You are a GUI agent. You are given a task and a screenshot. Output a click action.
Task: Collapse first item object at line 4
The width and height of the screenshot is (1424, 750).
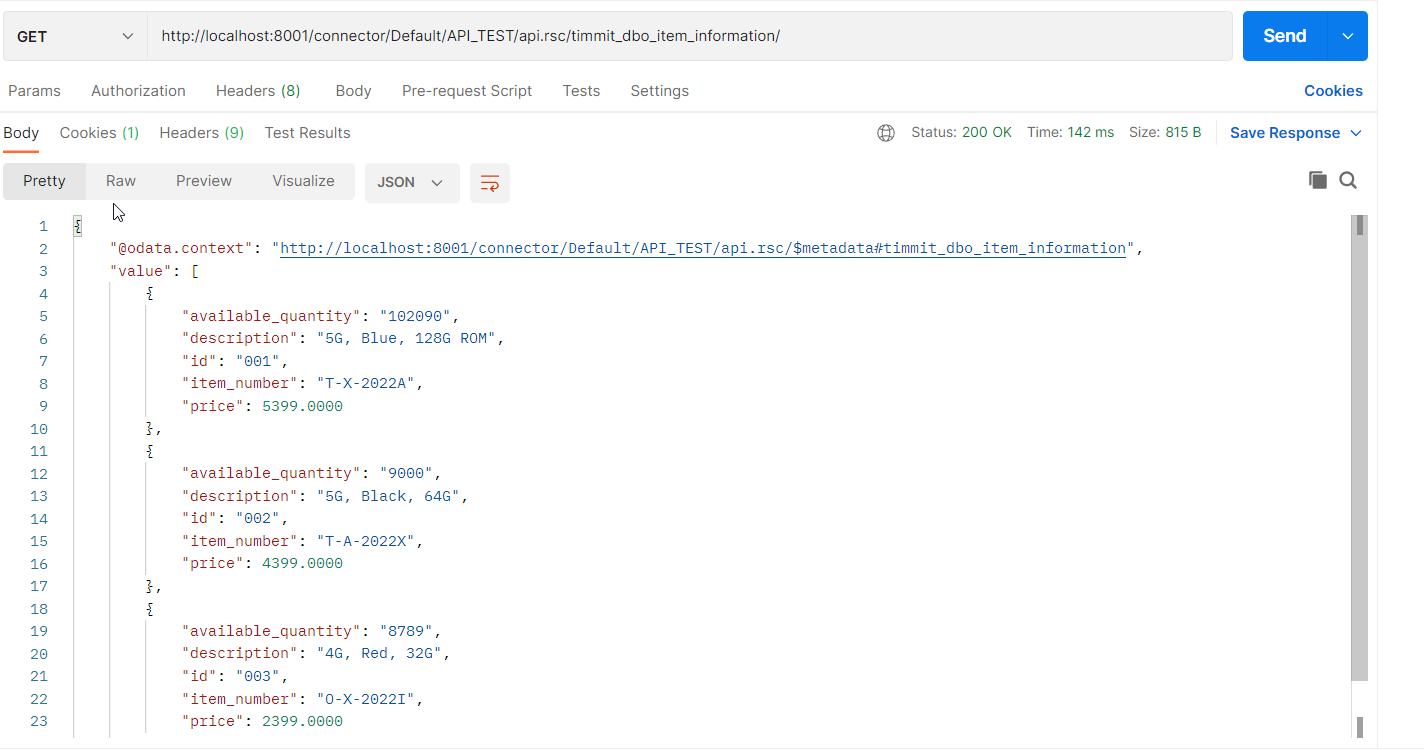(x=149, y=294)
